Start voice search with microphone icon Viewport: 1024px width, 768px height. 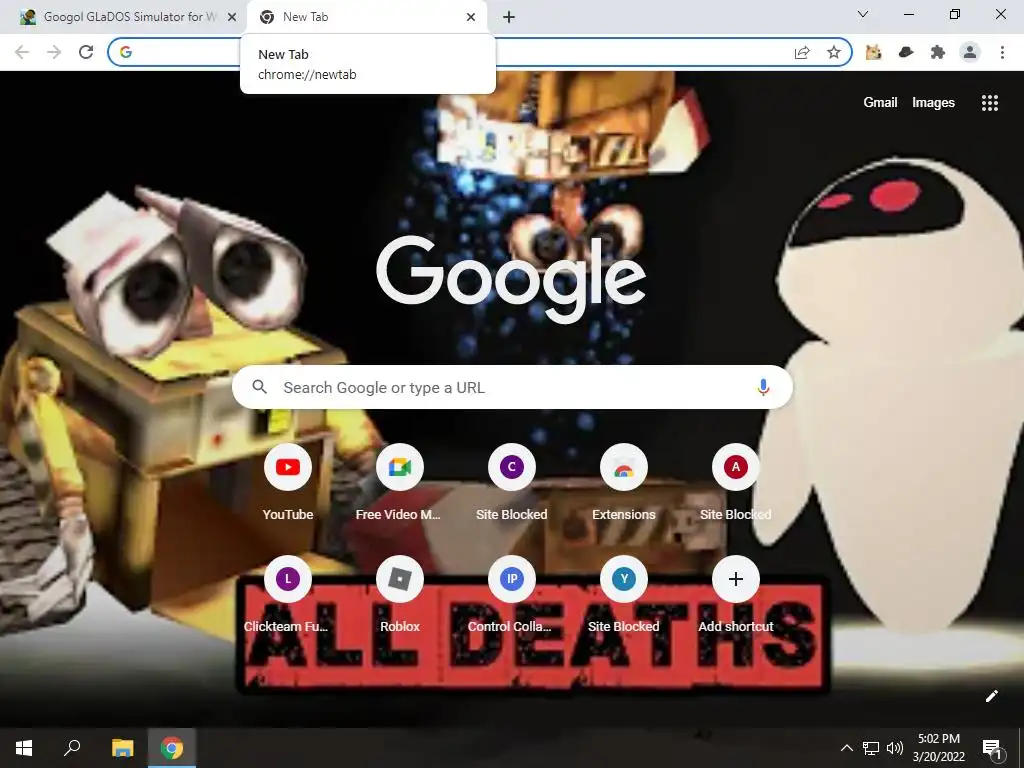[763, 387]
